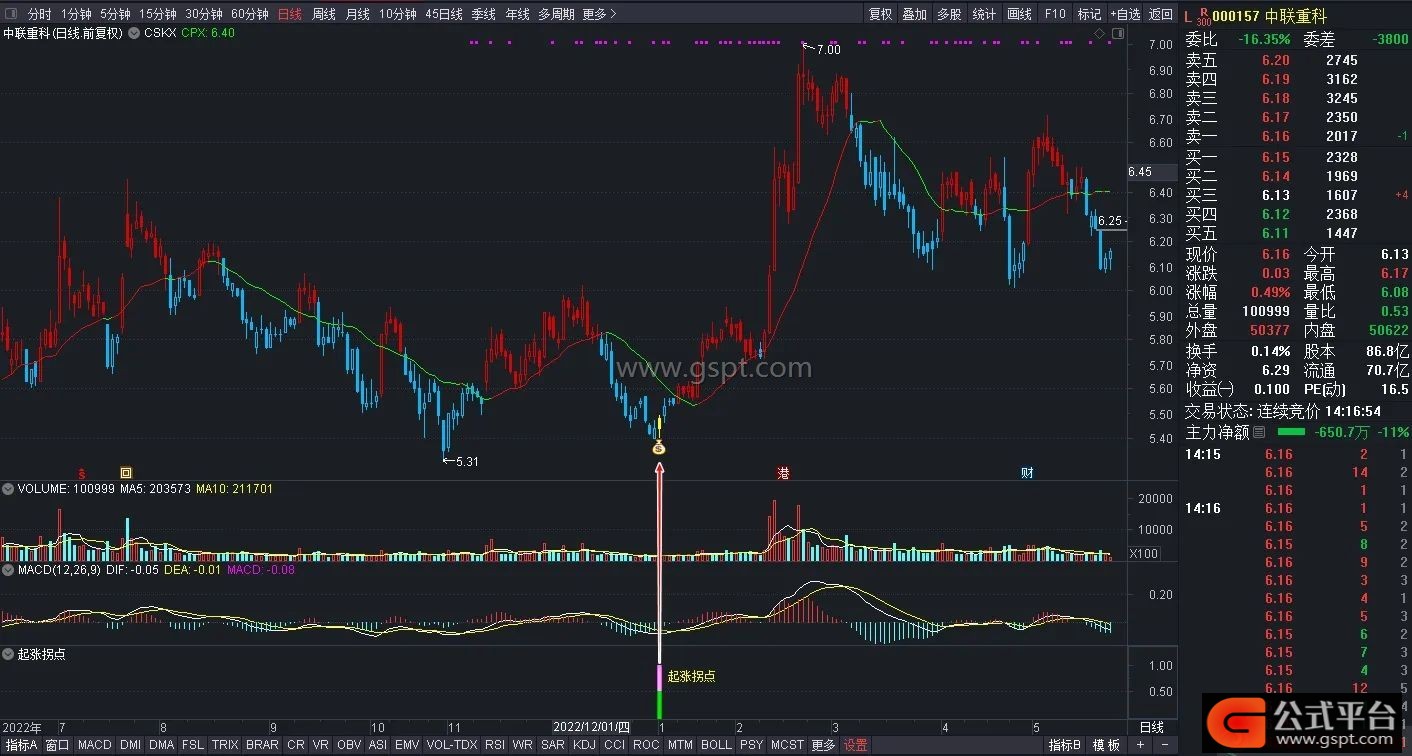
Task: Click the 日线 period label at axis corner
Action: [1152, 727]
